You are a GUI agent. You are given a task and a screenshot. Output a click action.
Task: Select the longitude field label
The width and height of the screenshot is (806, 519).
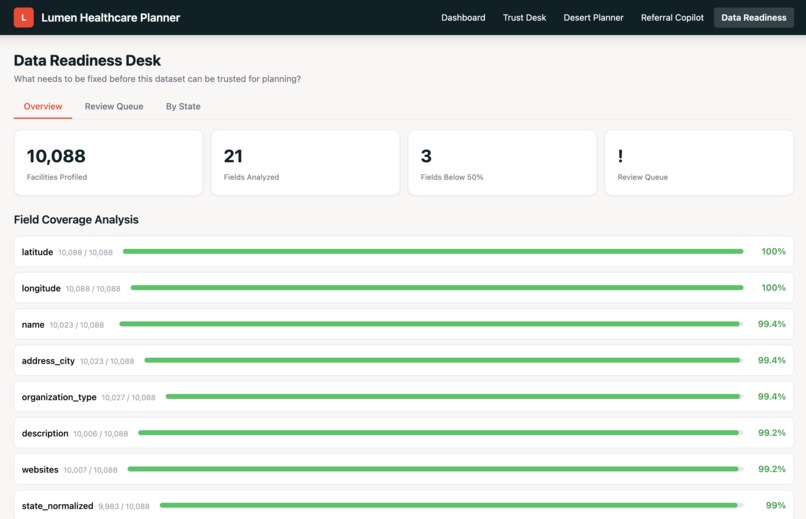tap(41, 288)
